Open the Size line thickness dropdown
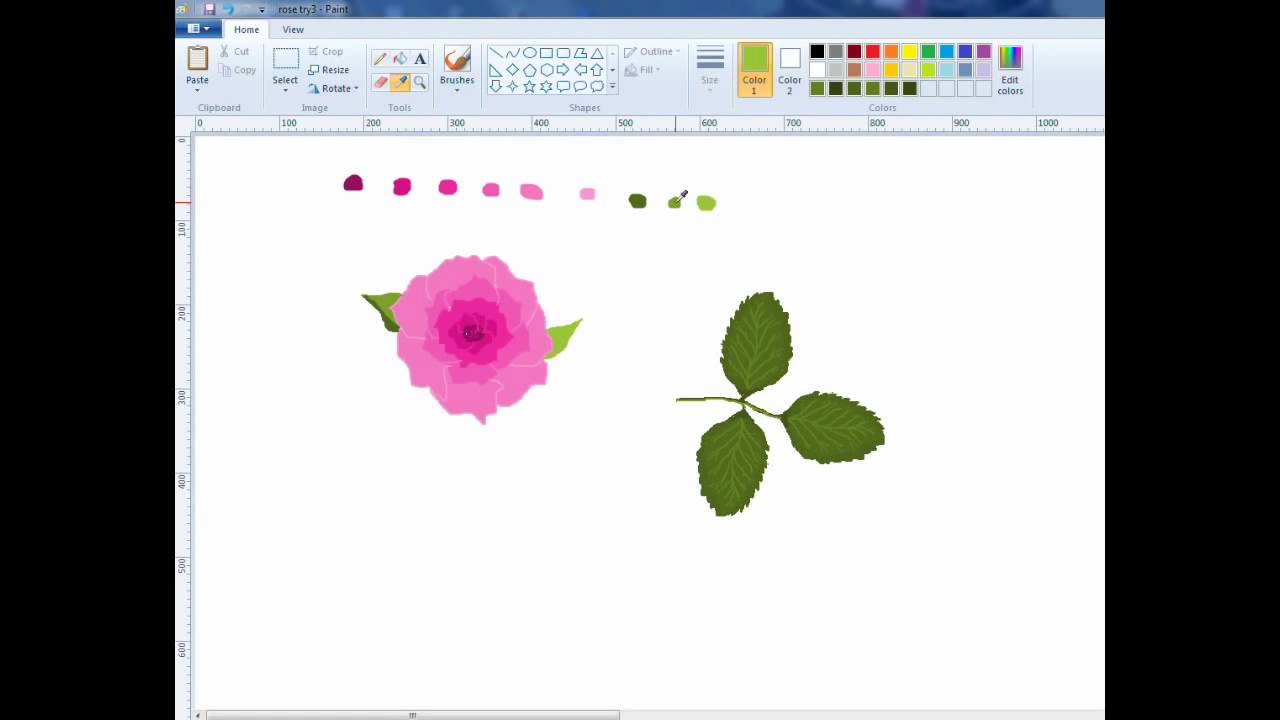The image size is (1280, 720). pyautogui.click(x=710, y=70)
